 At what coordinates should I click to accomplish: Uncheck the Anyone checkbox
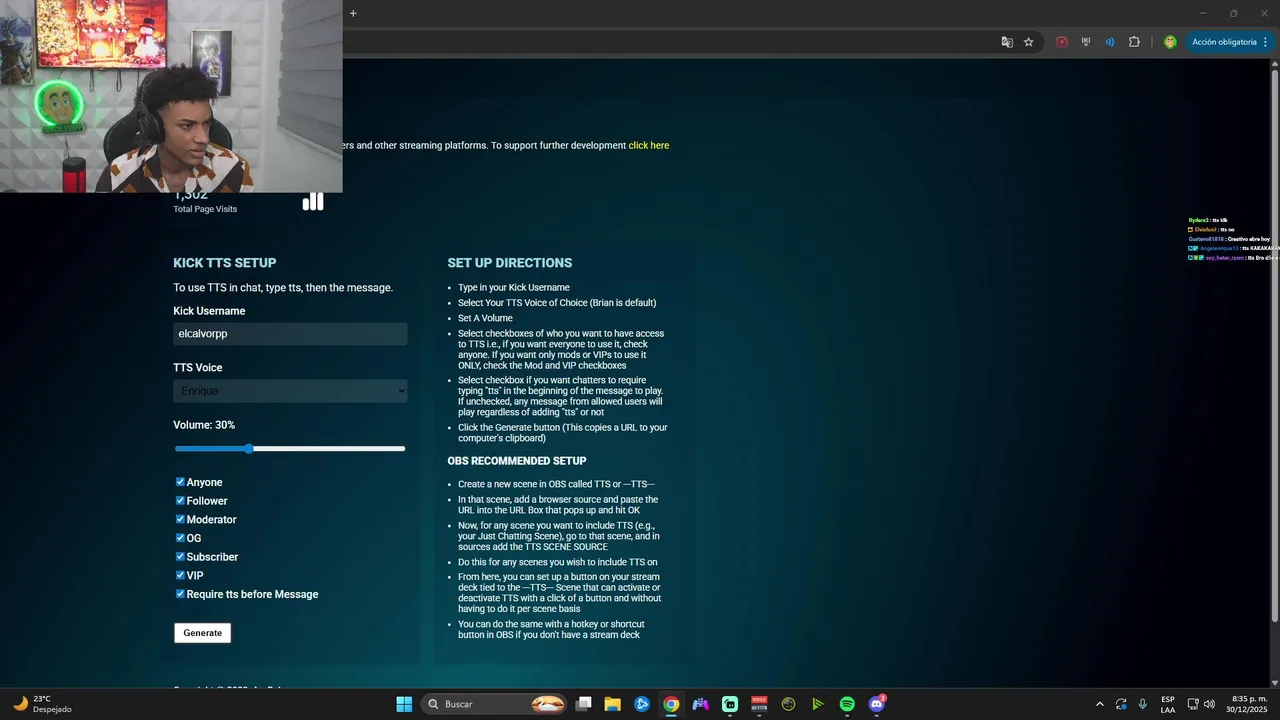click(180, 482)
